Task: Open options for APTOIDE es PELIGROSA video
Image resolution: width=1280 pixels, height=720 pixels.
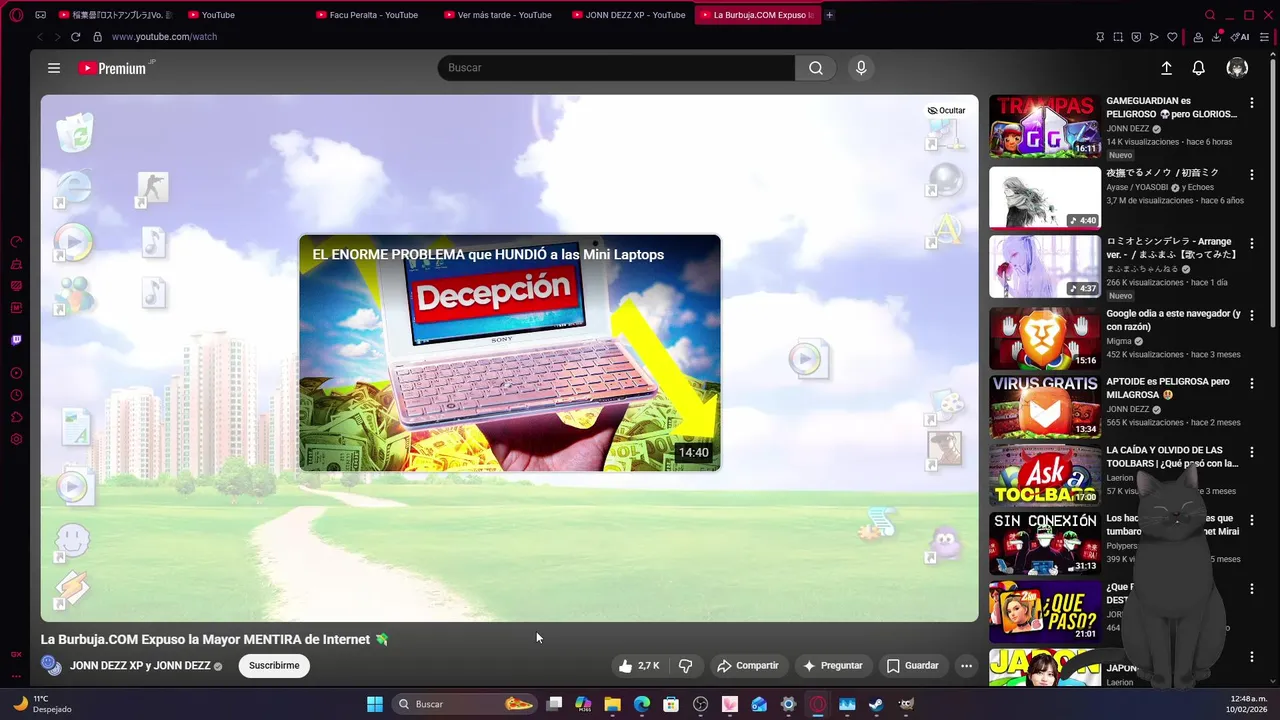Action: (x=1251, y=384)
